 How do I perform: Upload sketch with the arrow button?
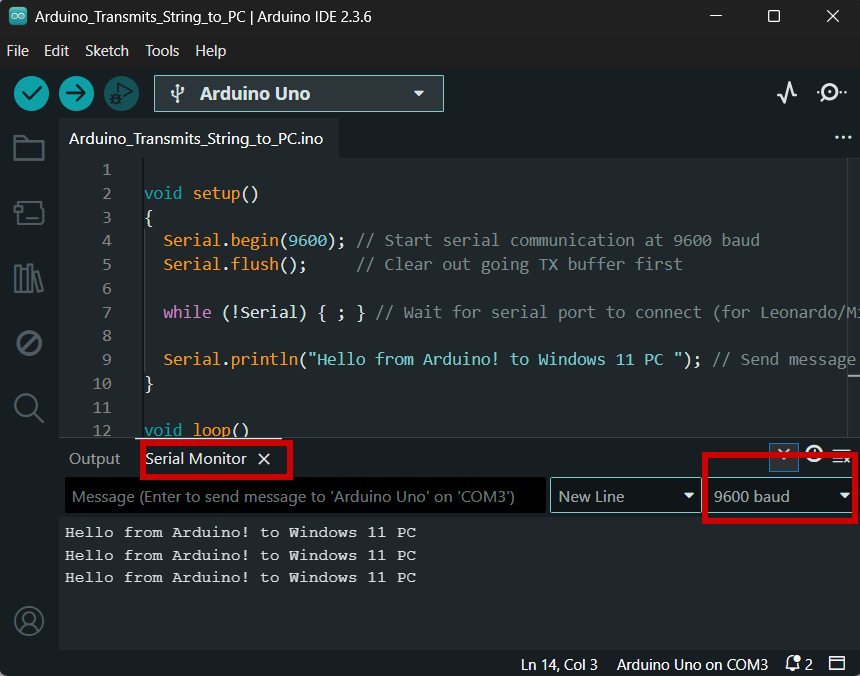(x=76, y=93)
